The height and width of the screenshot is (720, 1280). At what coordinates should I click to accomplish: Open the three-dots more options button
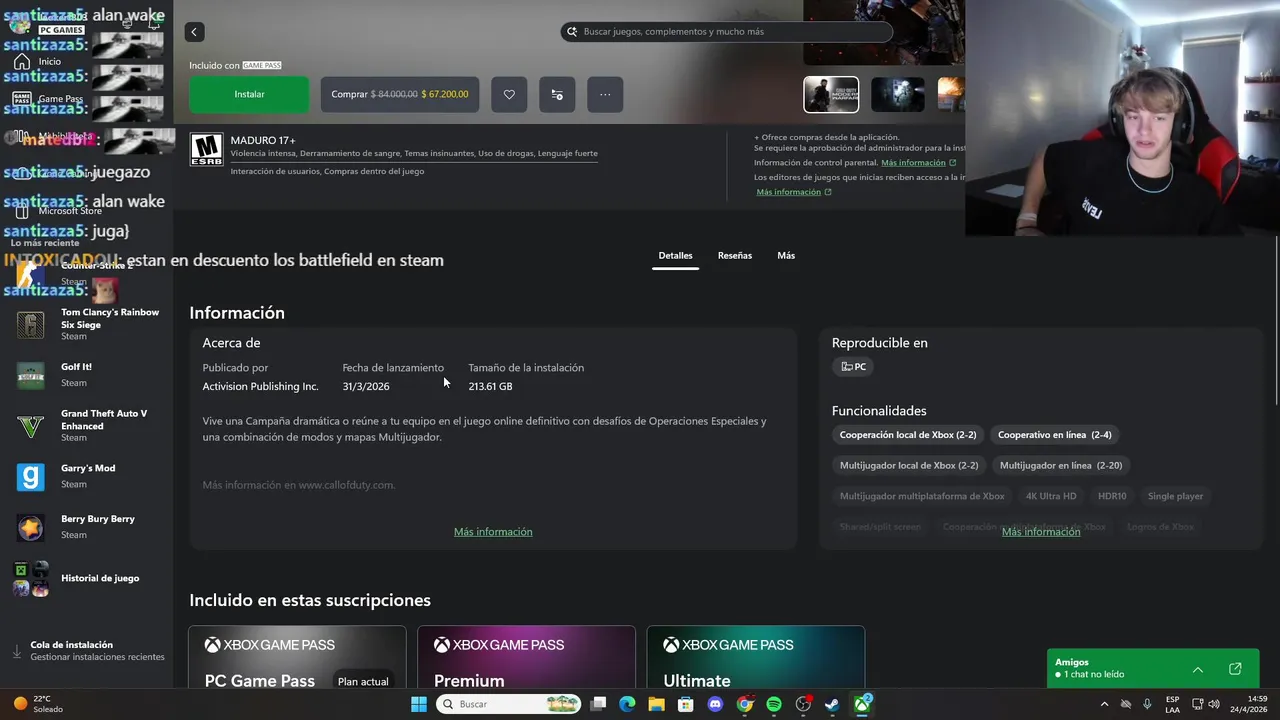tap(605, 94)
